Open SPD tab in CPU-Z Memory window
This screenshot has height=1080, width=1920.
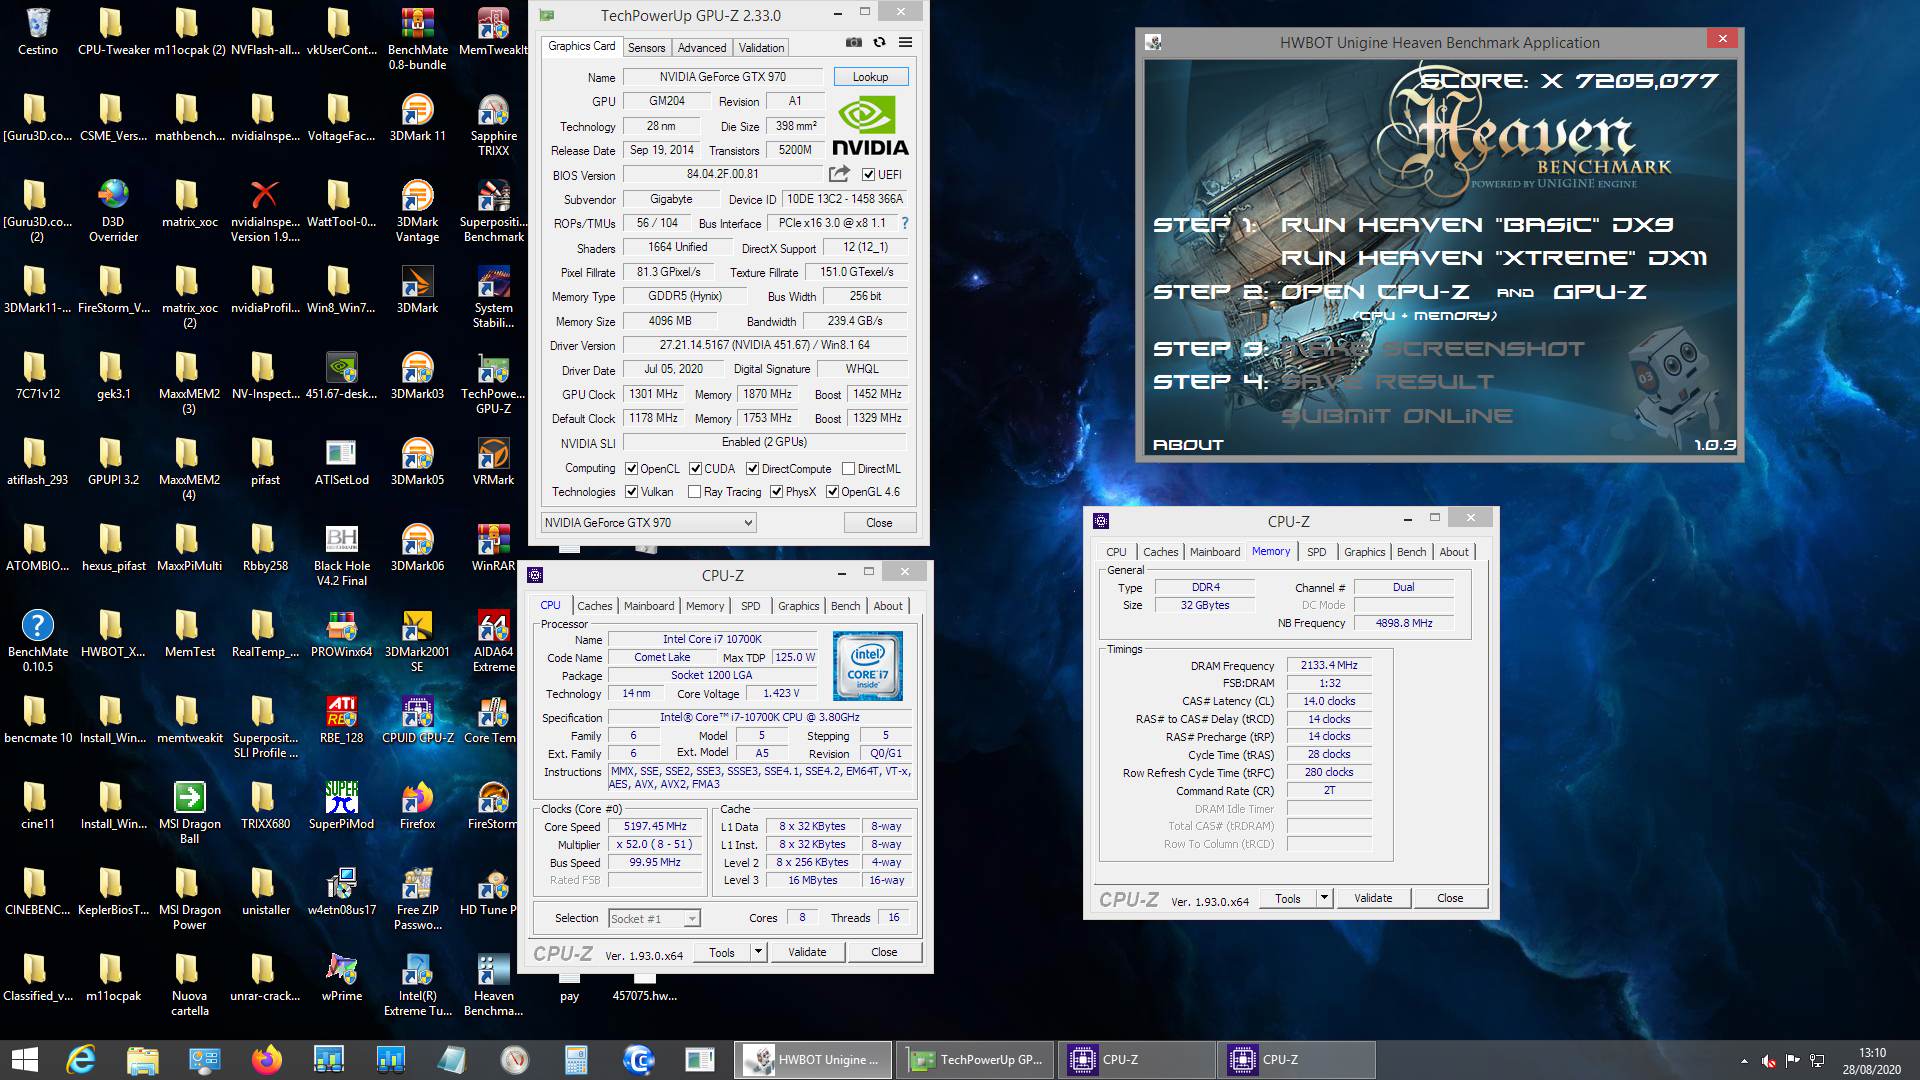(x=1317, y=552)
